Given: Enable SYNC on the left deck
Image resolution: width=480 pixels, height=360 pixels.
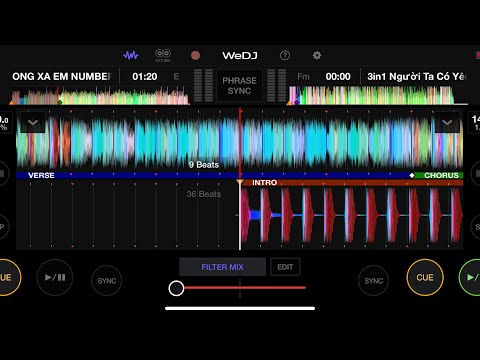Looking at the screenshot, I should (x=107, y=281).
